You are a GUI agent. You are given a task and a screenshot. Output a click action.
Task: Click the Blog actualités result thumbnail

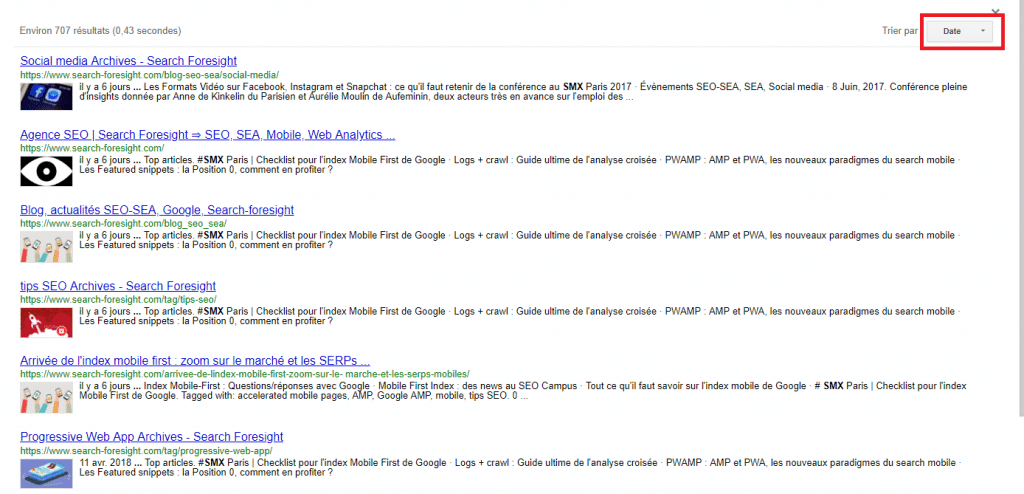(46, 246)
